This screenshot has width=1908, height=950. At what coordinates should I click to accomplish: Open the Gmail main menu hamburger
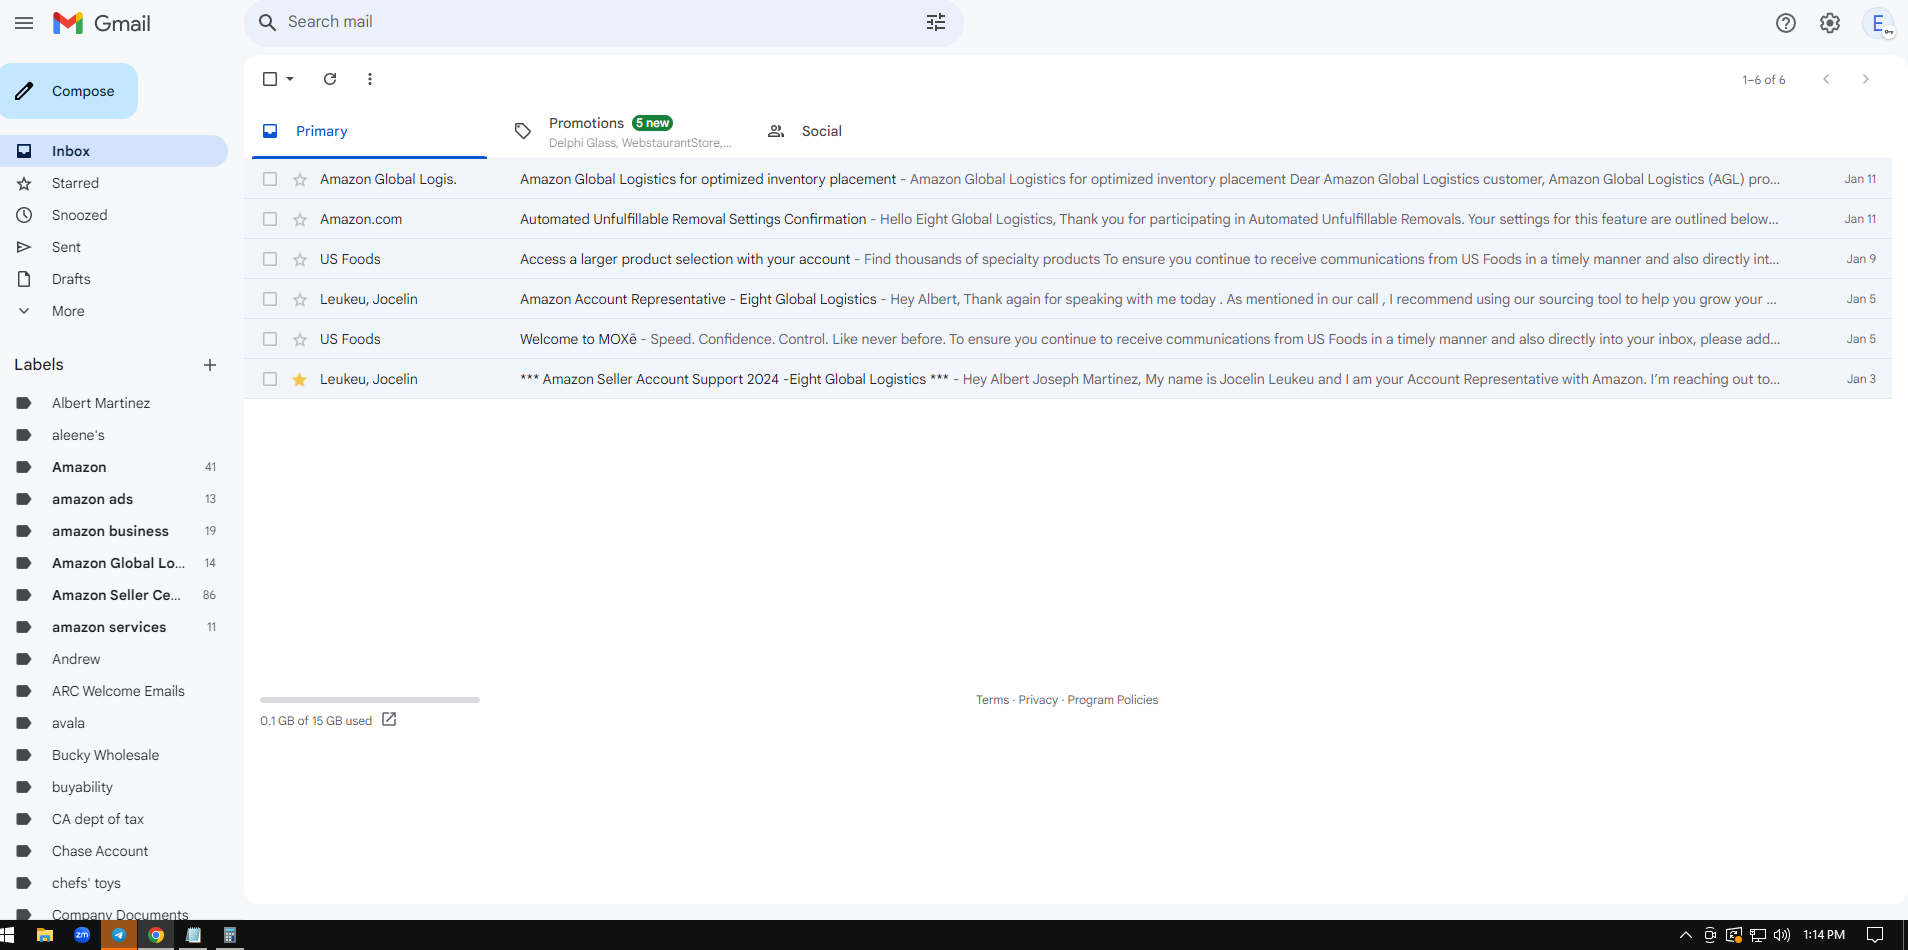(24, 23)
